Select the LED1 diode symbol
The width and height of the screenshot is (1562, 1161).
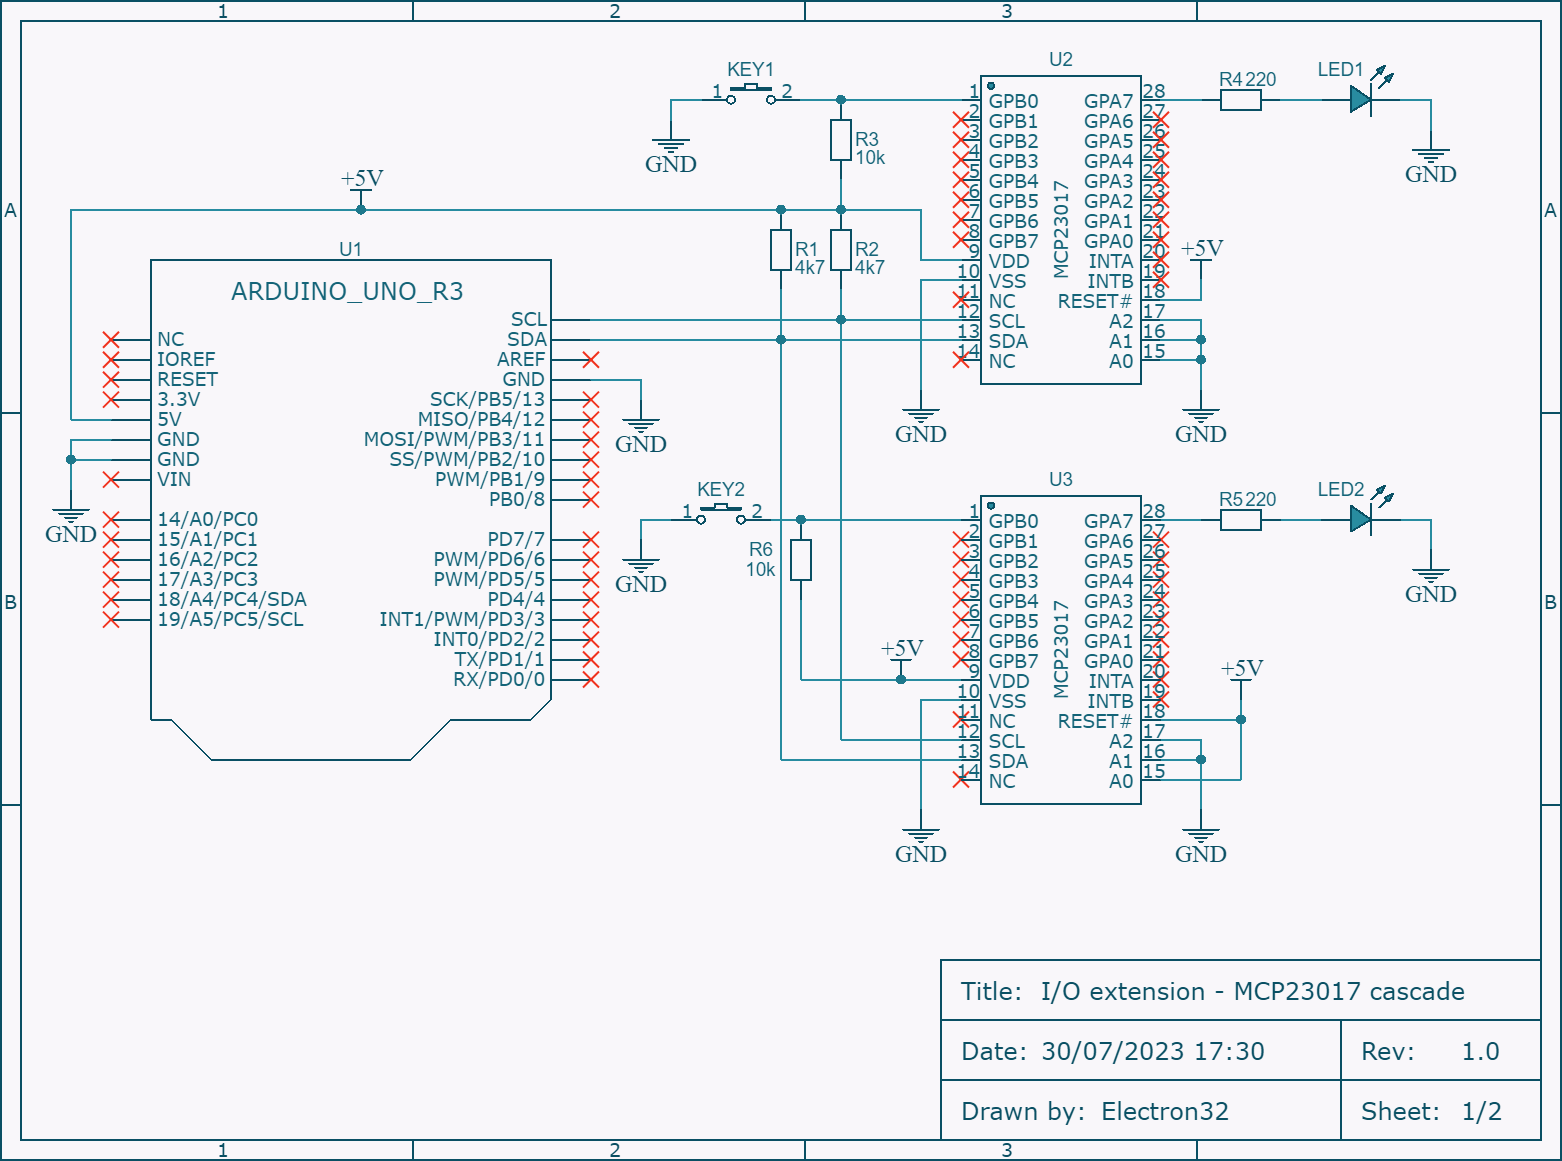point(1360,100)
